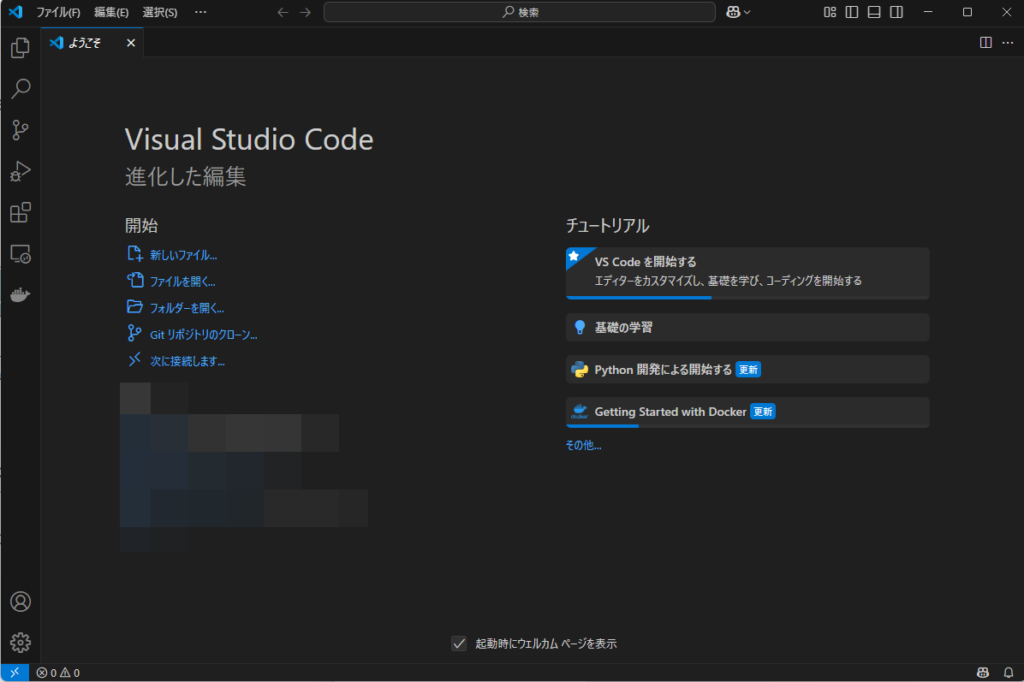Split the editor to the right
Screen dimensions: 1024x682
point(986,42)
